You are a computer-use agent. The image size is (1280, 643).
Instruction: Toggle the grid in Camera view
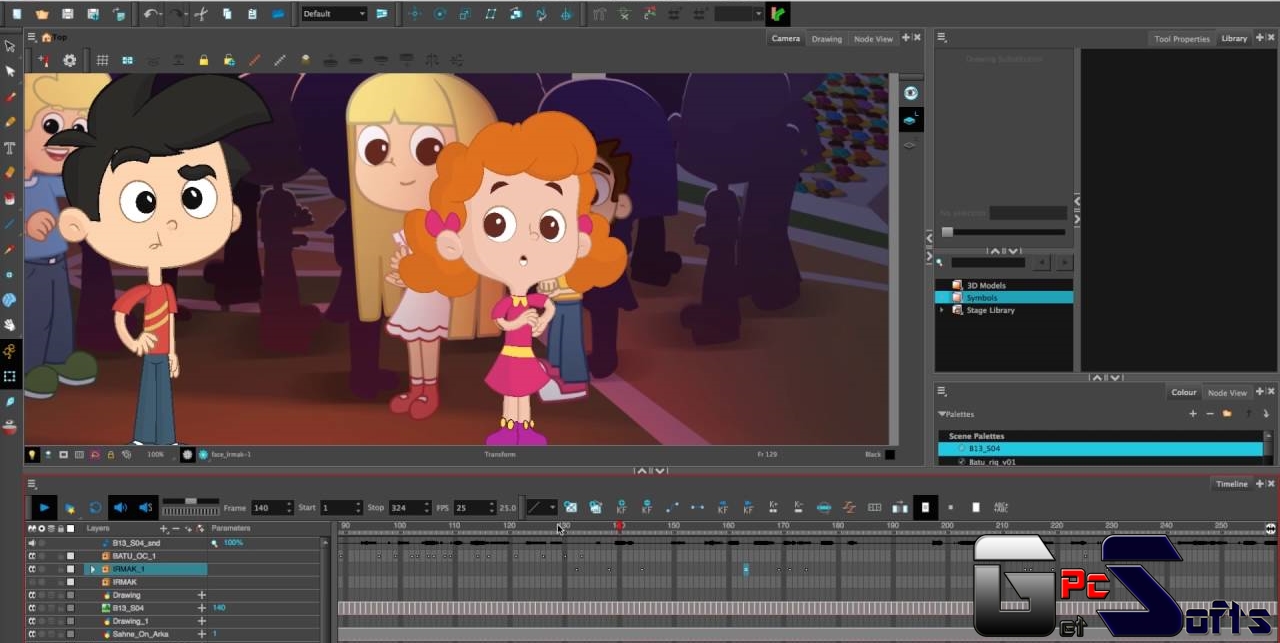tap(102, 60)
